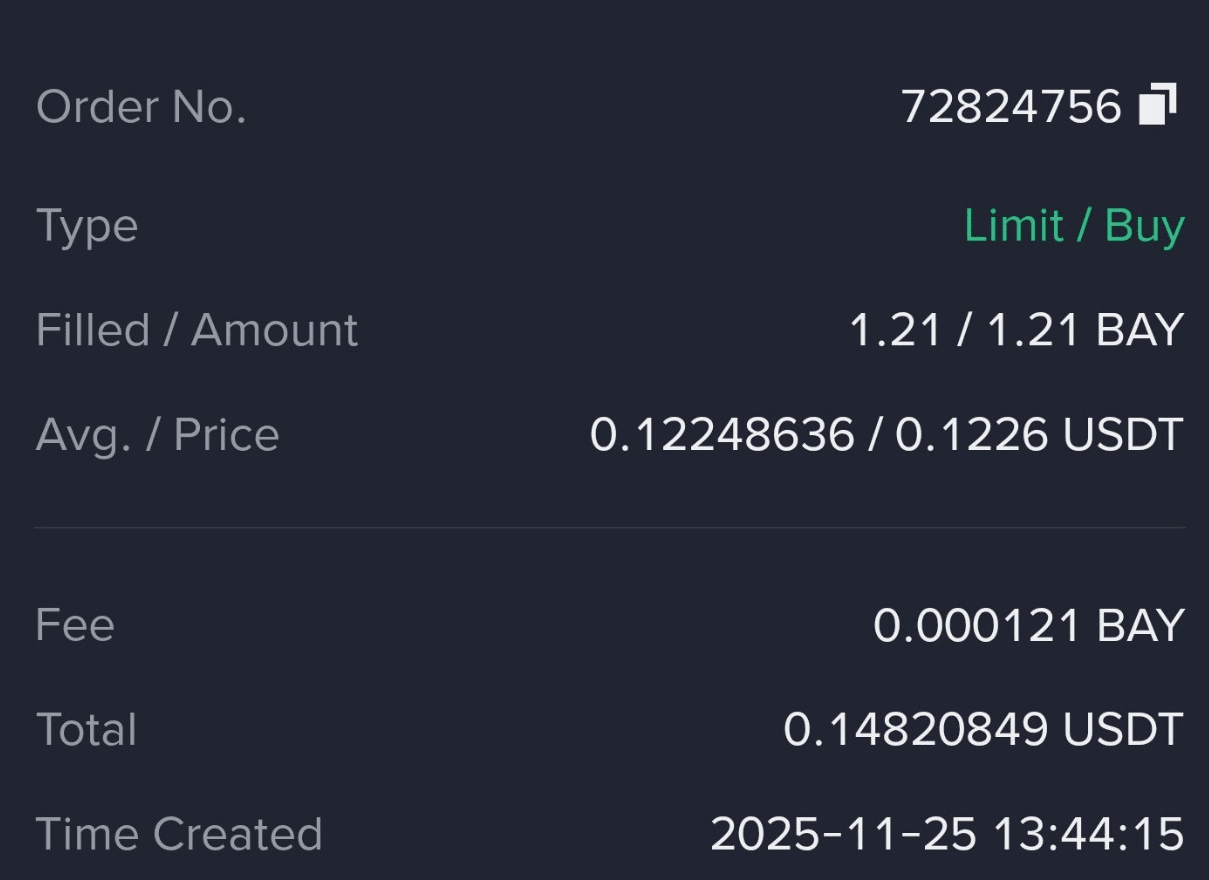Image resolution: width=1209 pixels, height=880 pixels.
Task: Click the horizontal divider line
Action: [x=610, y=527]
